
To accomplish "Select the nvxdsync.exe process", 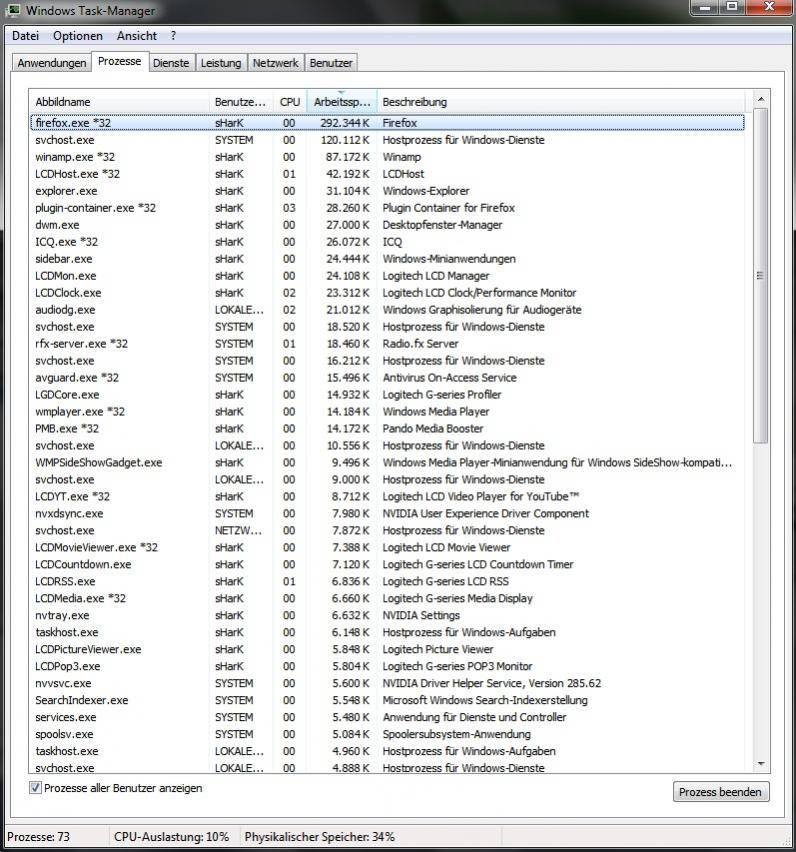I will point(387,513).
